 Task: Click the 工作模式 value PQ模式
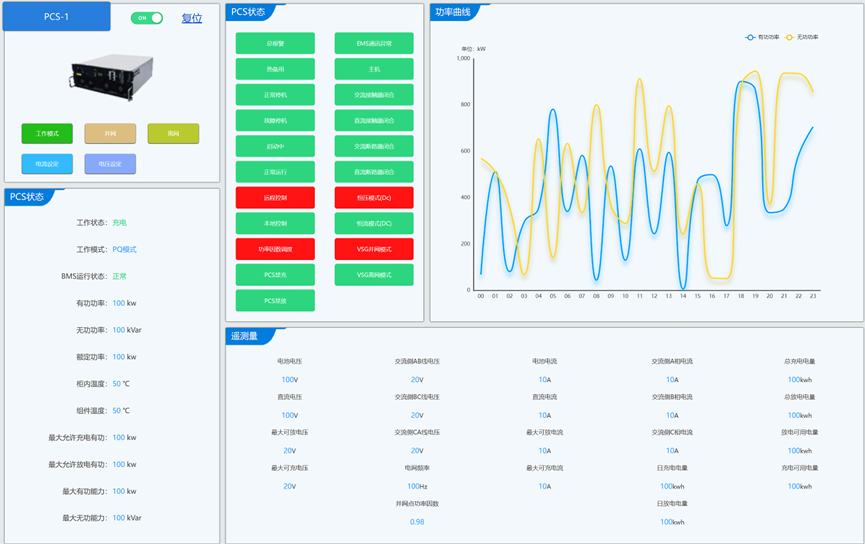(124, 249)
